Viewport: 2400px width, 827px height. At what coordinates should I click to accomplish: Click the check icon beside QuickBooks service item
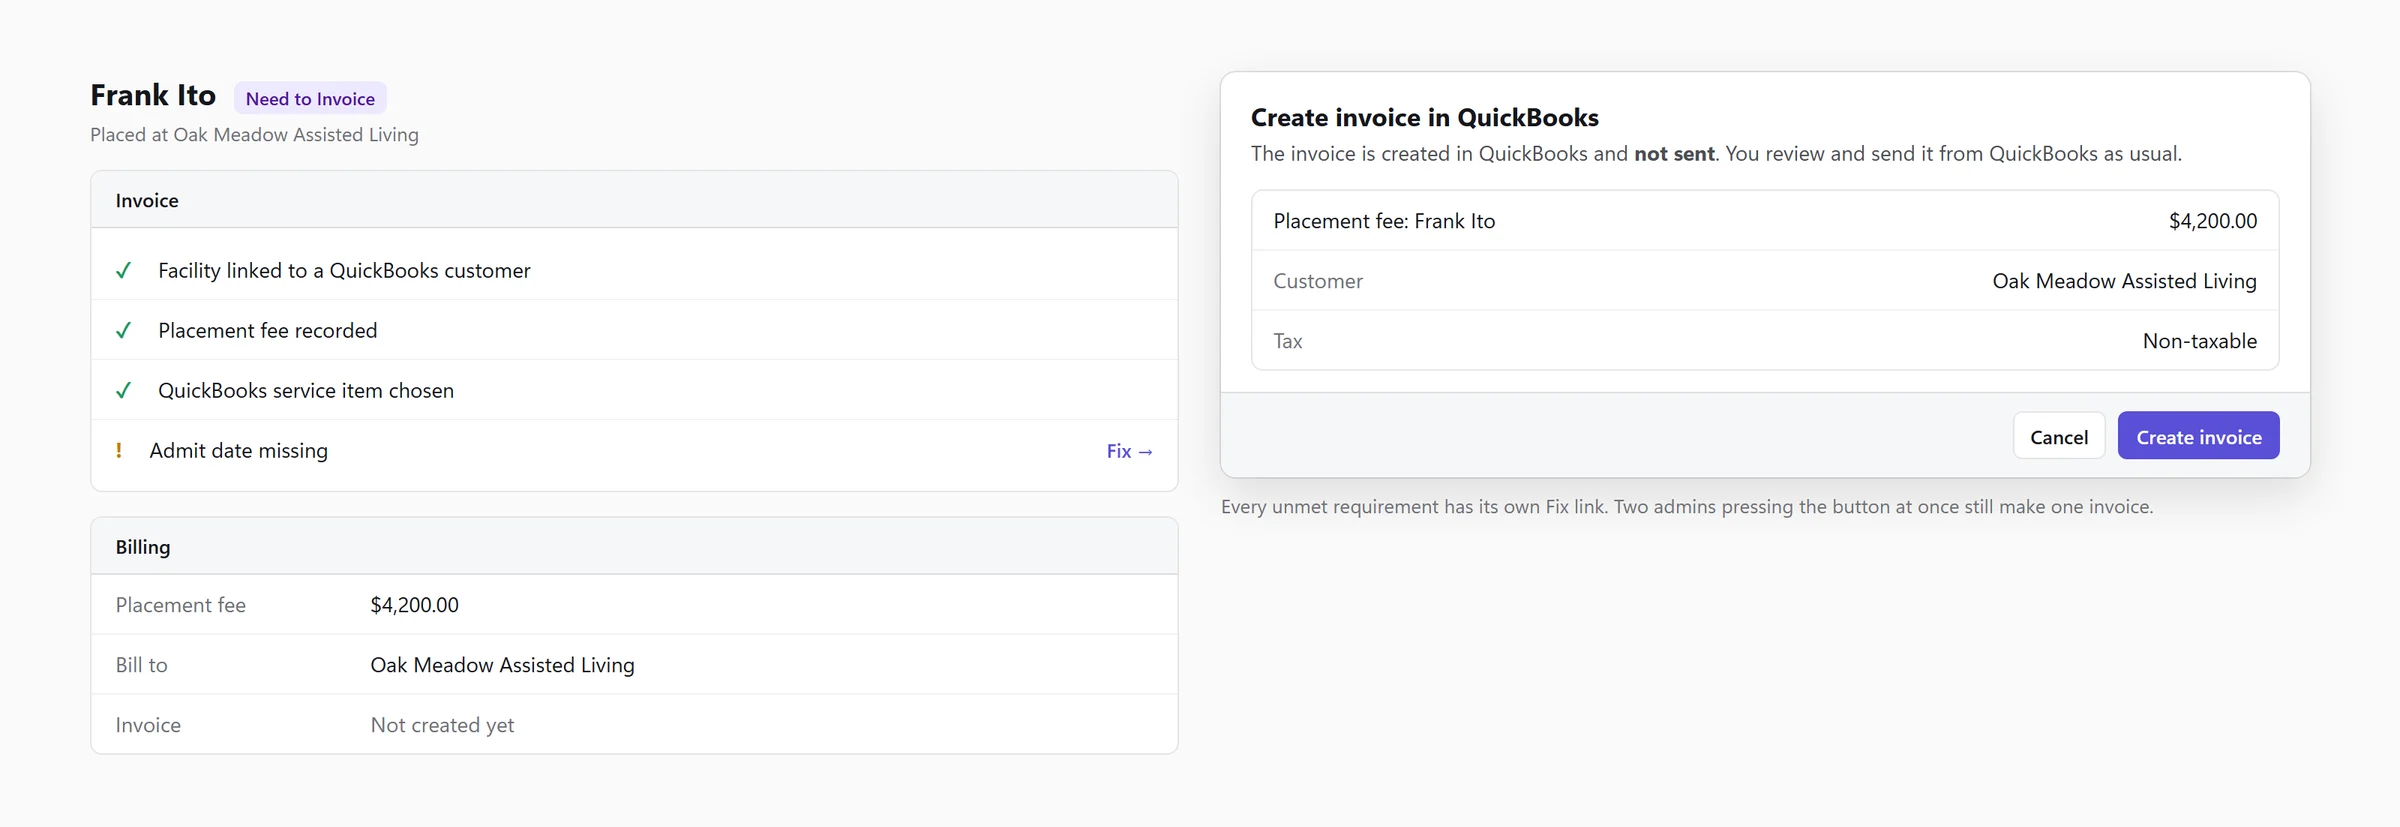point(123,390)
